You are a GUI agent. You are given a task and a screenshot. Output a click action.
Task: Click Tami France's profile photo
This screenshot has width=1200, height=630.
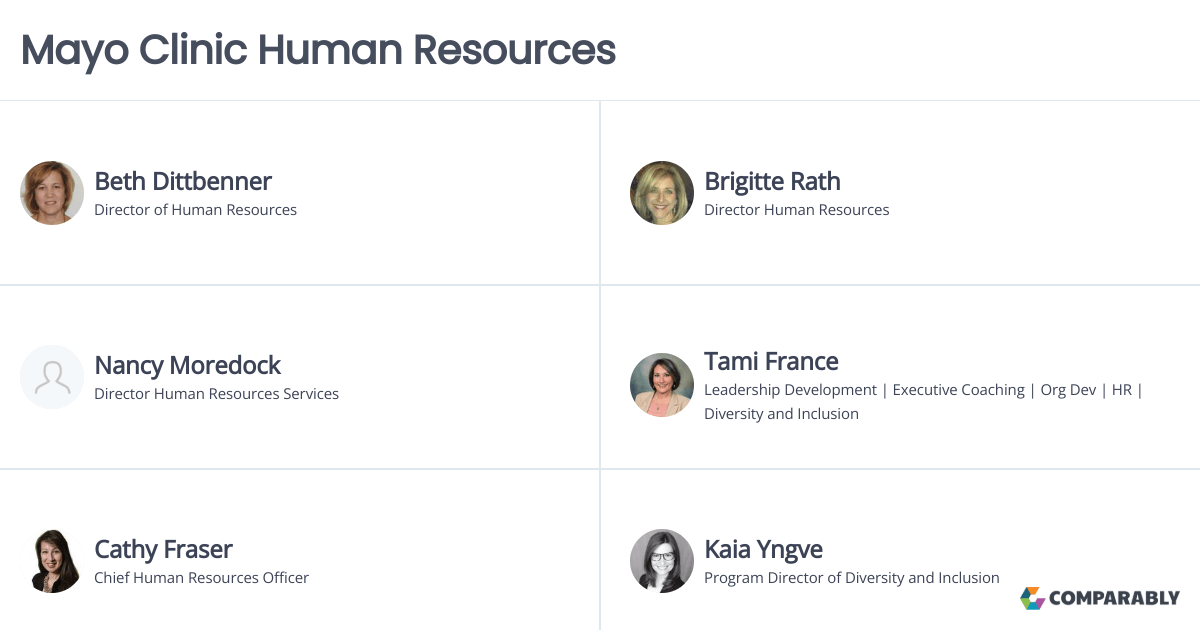(661, 384)
